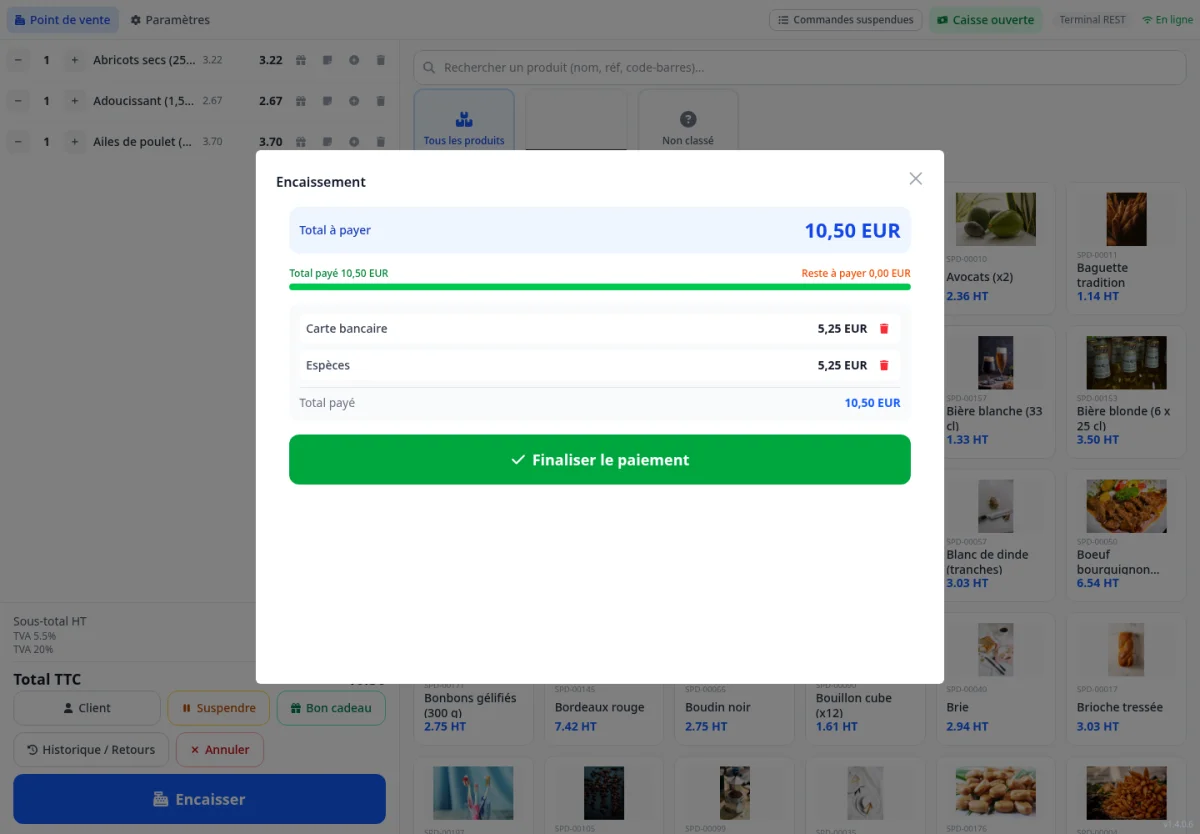Viewport: 1200px width, 834px height.
Task: Click the En ligne connection indicator
Action: [1167, 20]
